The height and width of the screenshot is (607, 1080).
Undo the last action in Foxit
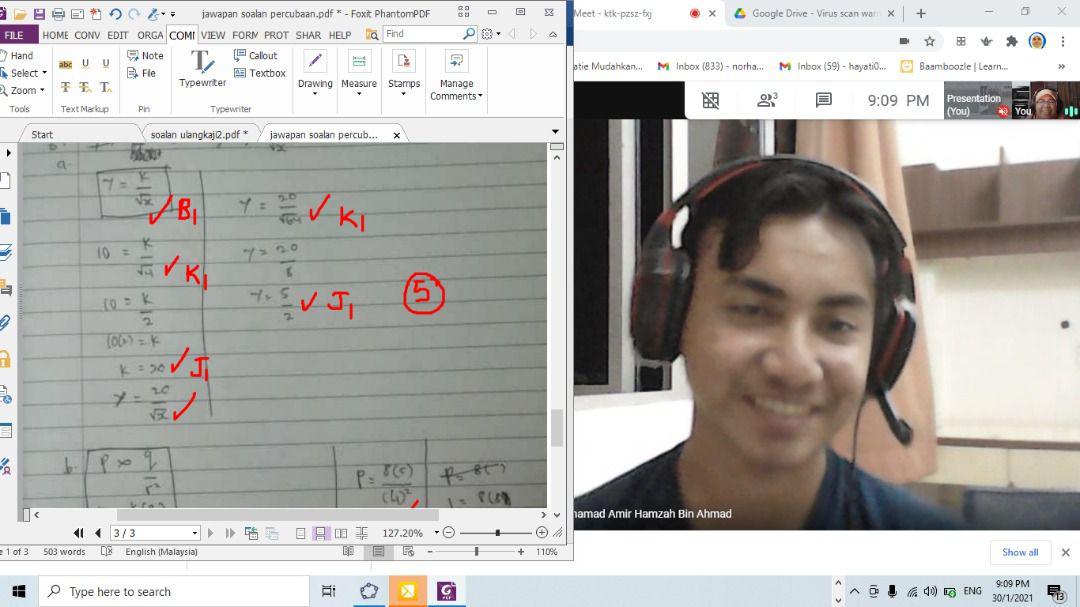115,14
